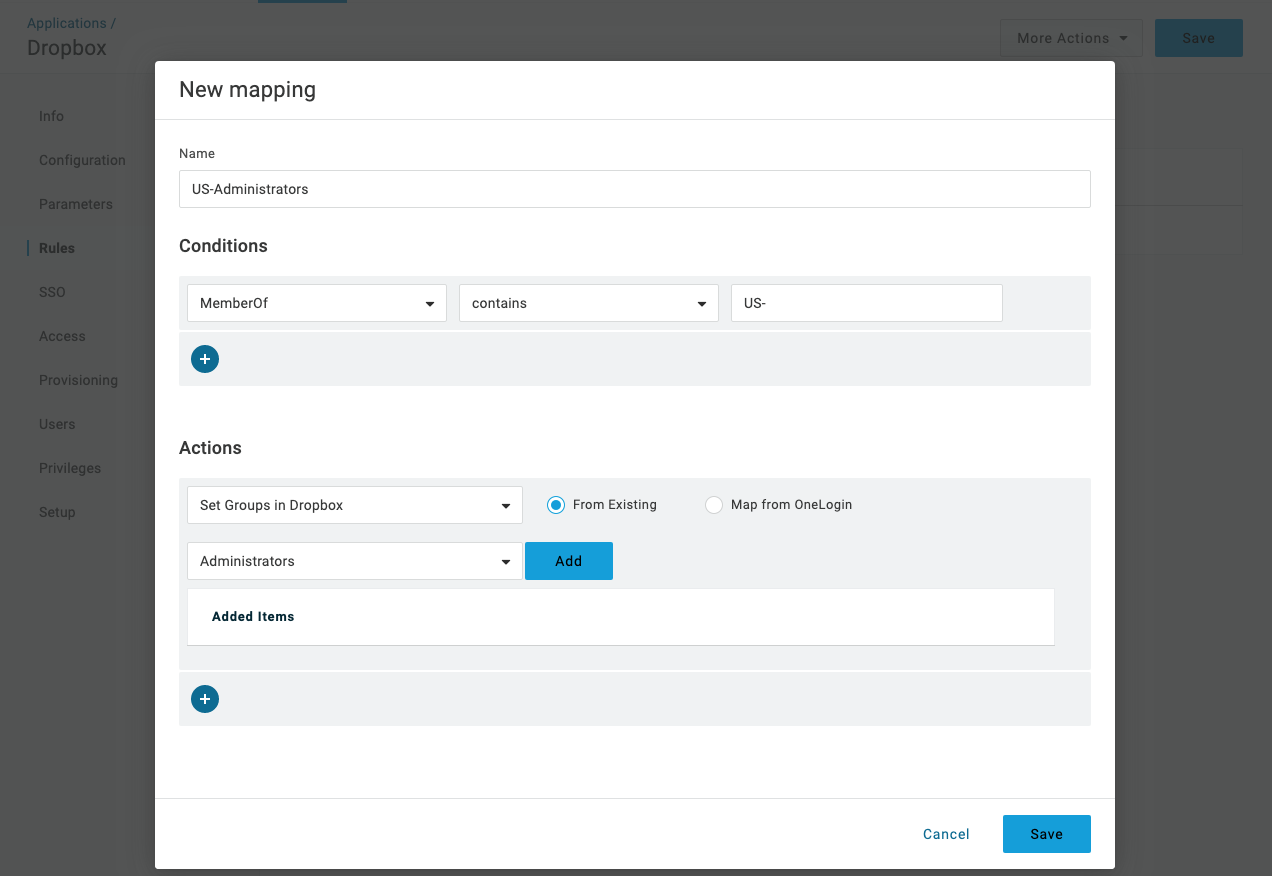Open the Applications breadcrumb link
Screen dimensions: 1272x876
click(66, 23)
